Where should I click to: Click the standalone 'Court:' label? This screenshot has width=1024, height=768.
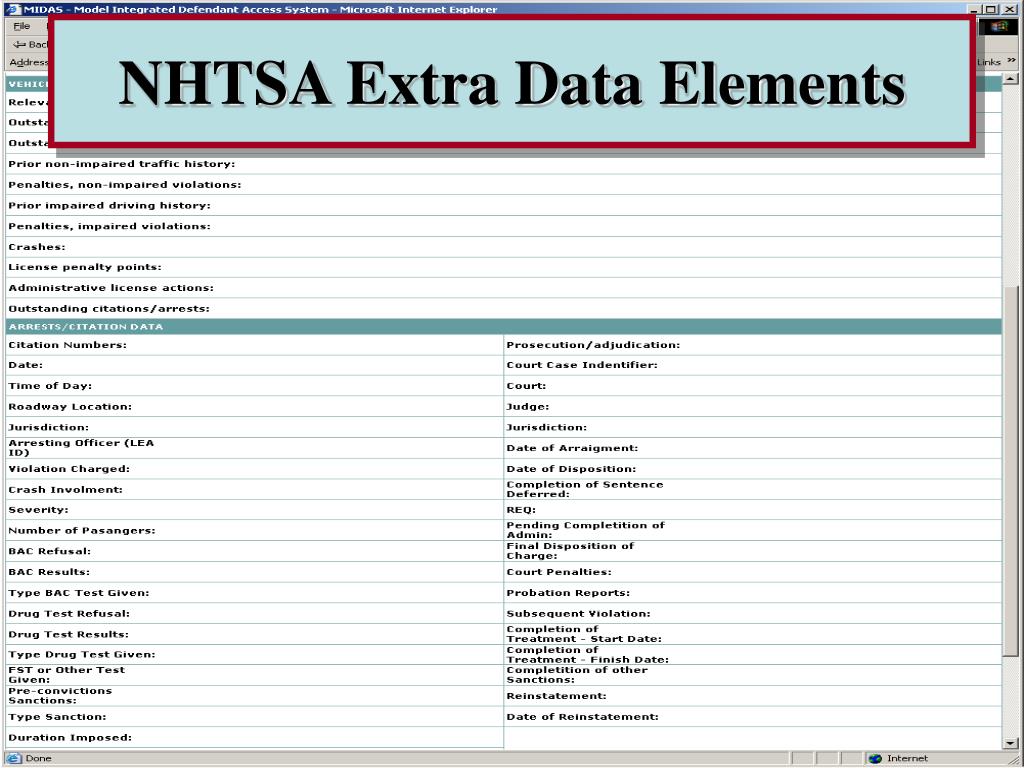pos(526,386)
